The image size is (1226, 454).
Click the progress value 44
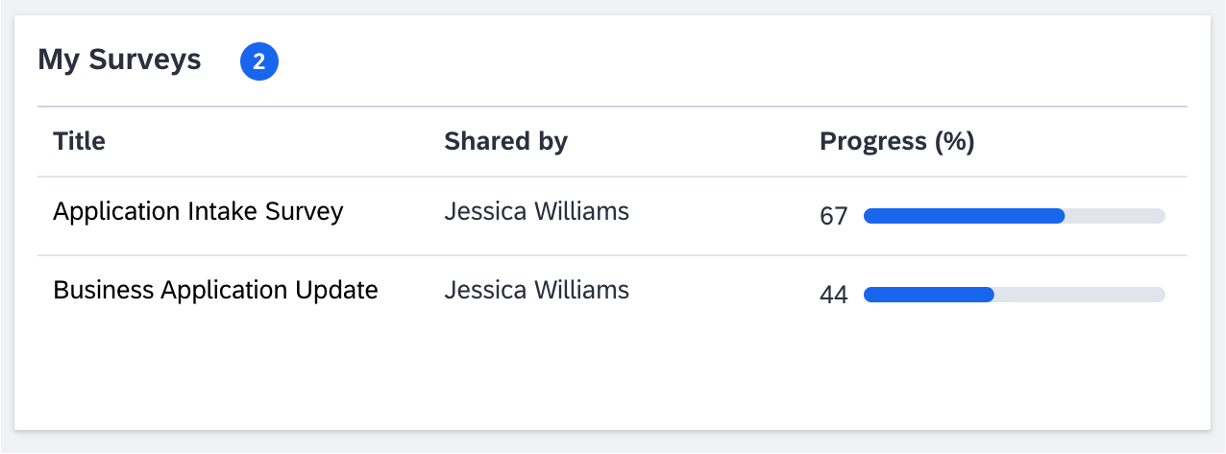pos(834,294)
